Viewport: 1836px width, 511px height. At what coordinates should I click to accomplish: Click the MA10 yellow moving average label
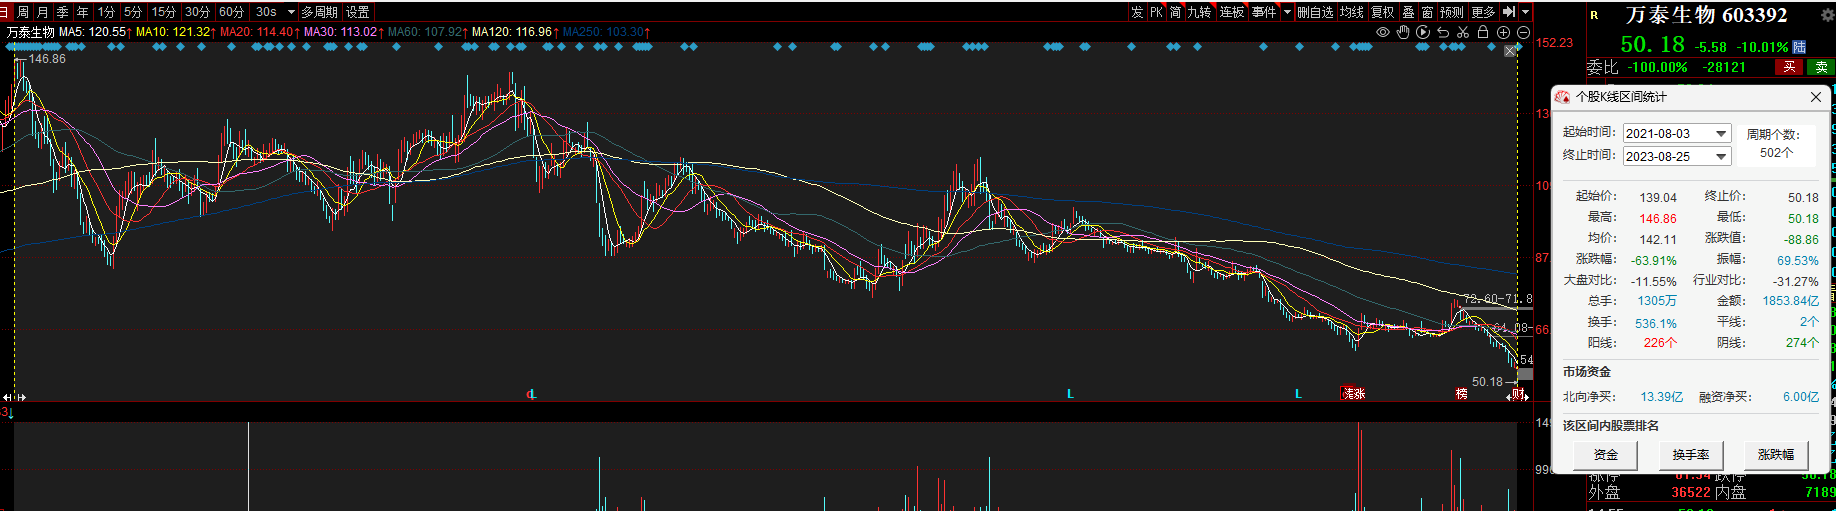pyautogui.click(x=173, y=32)
